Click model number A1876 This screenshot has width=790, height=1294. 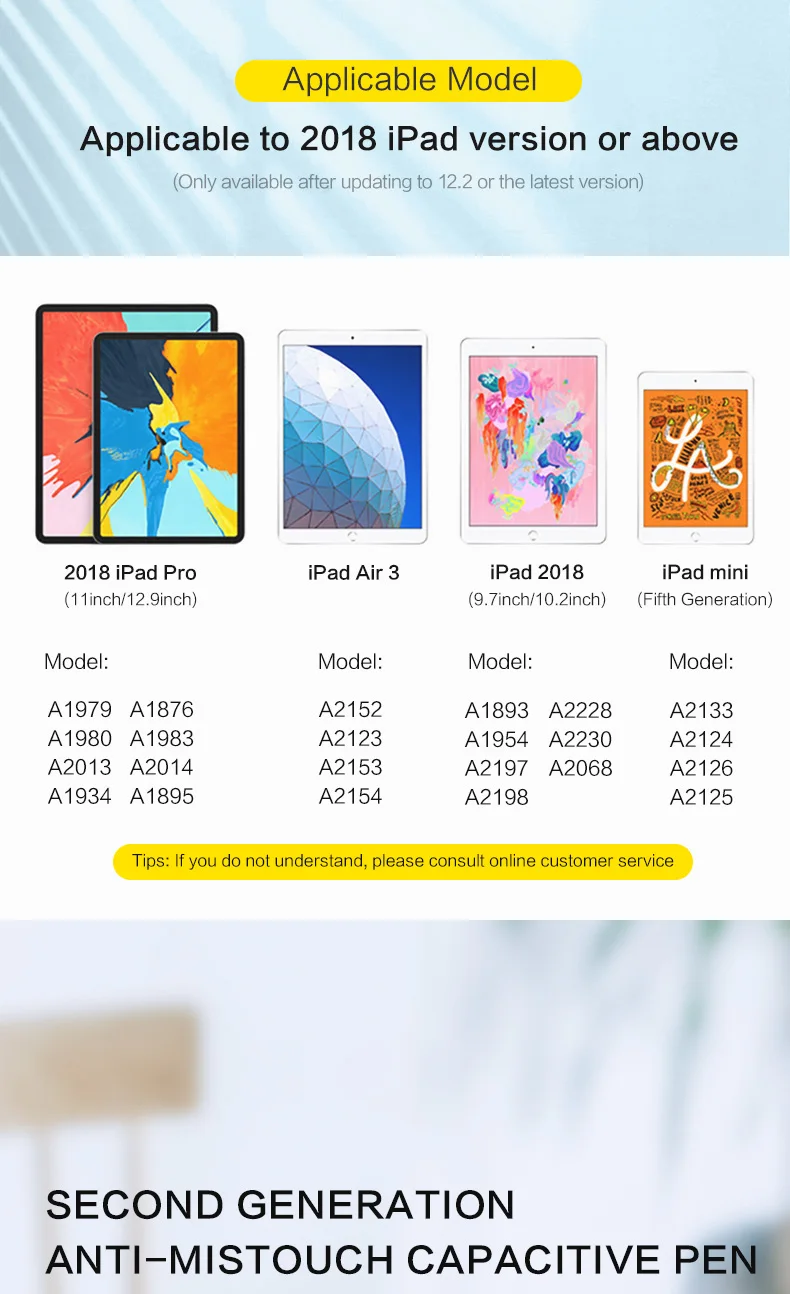click(x=162, y=710)
